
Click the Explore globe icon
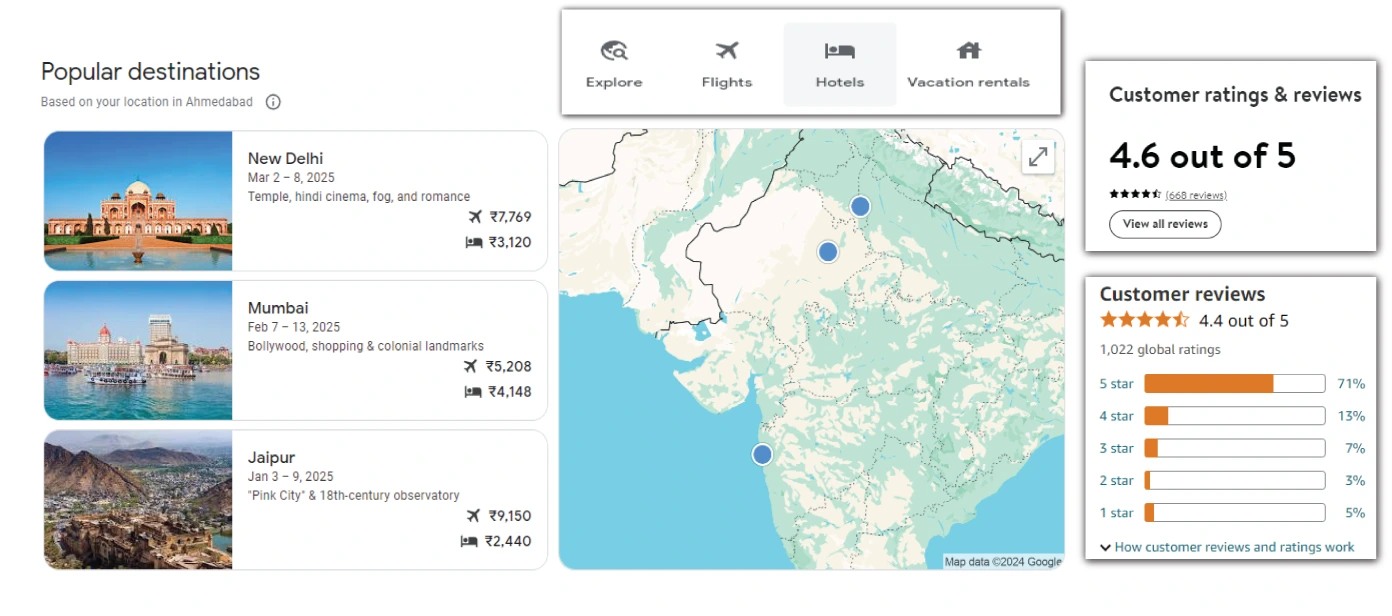pyautogui.click(x=614, y=51)
